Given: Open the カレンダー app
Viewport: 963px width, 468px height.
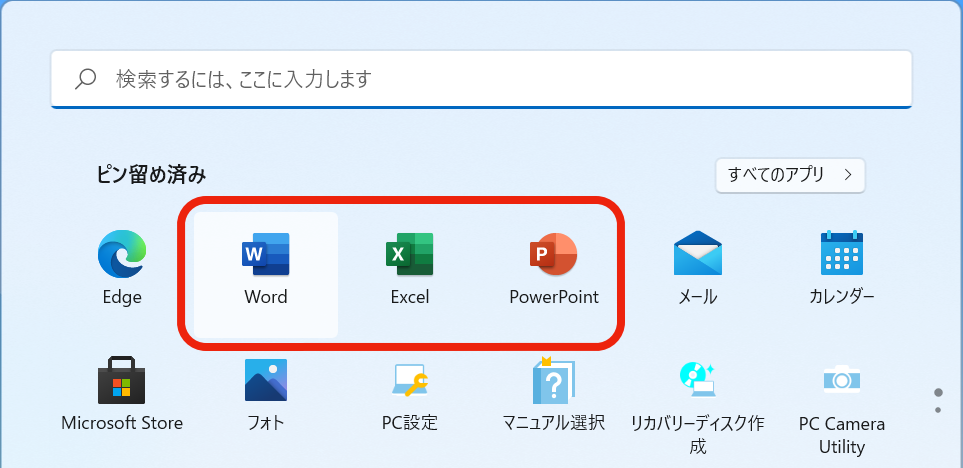Looking at the screenshot, I should (841, 268).
